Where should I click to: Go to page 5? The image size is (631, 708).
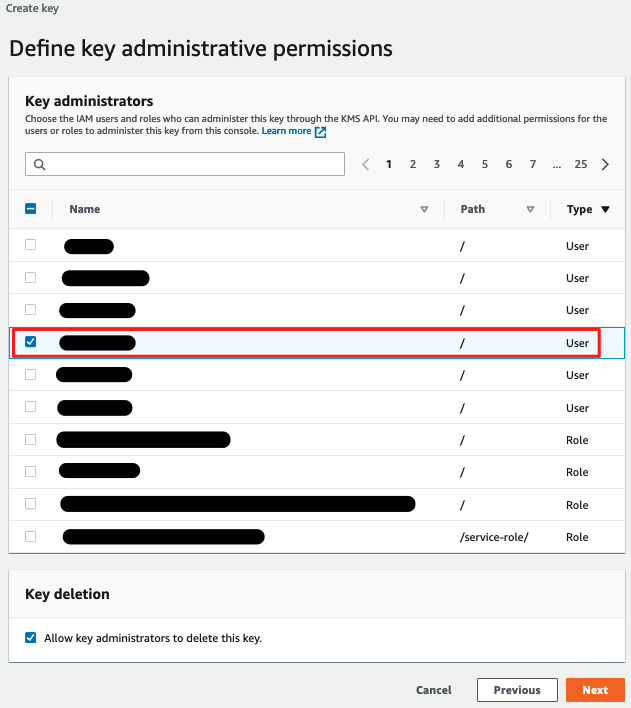click(484, 164)
